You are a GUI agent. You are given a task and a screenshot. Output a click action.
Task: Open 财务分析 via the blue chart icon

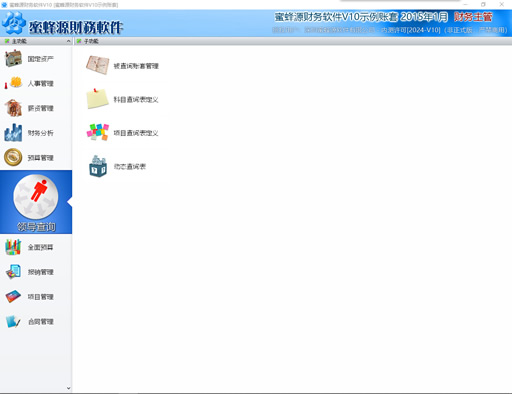pyautogui.click(x=13, y=133)
